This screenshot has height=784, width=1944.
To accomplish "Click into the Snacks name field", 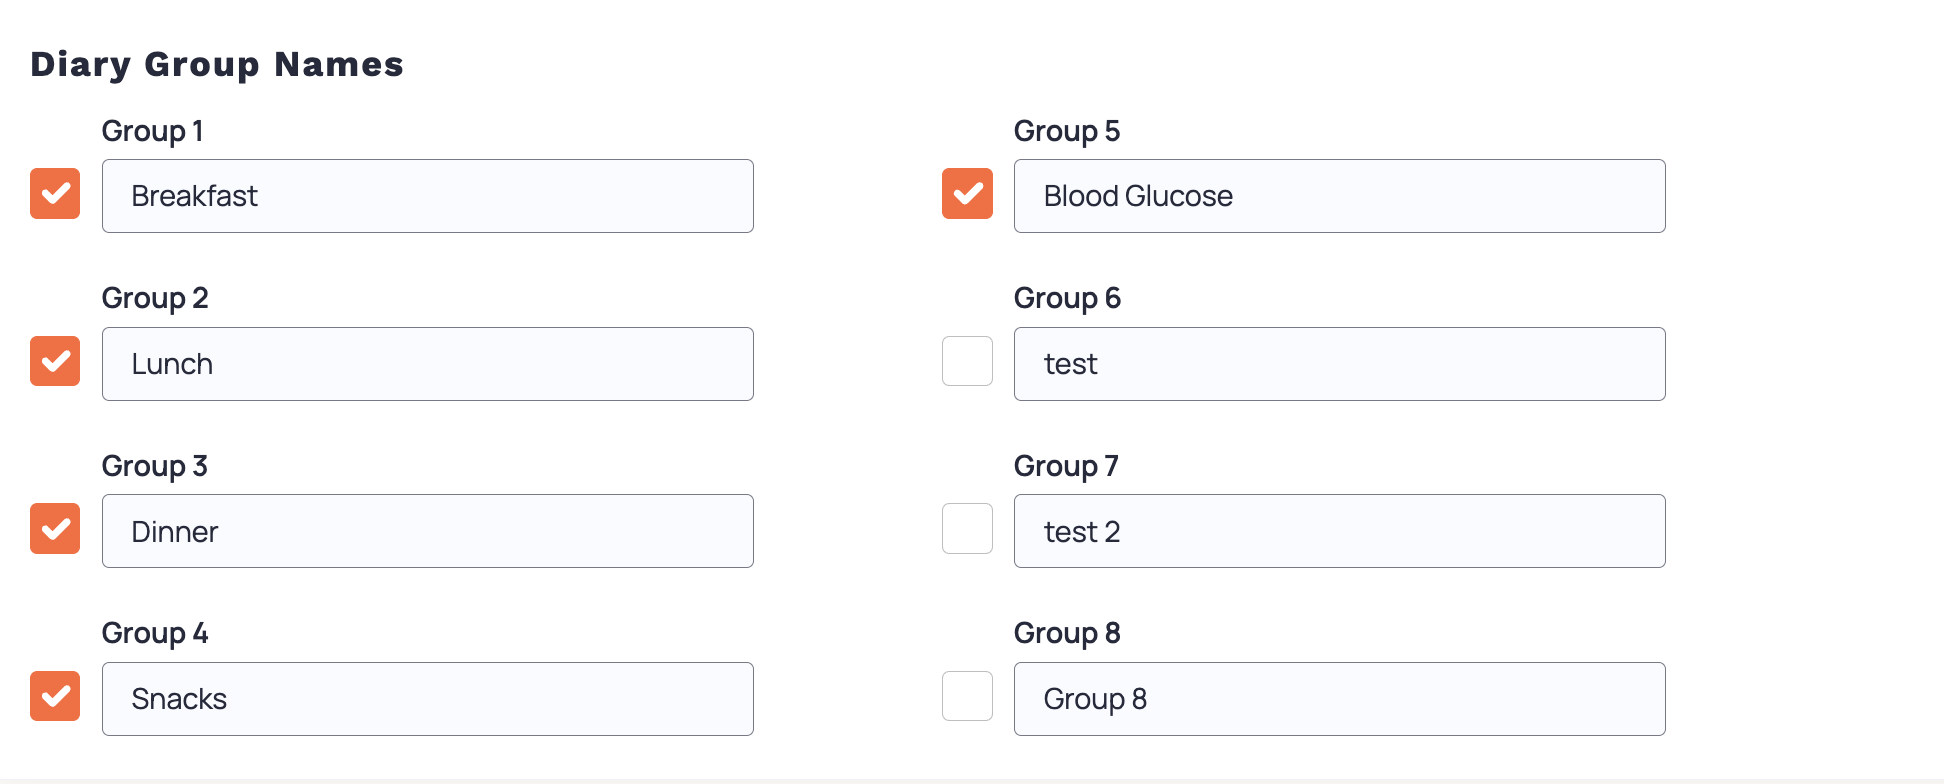I will [428, 699].
